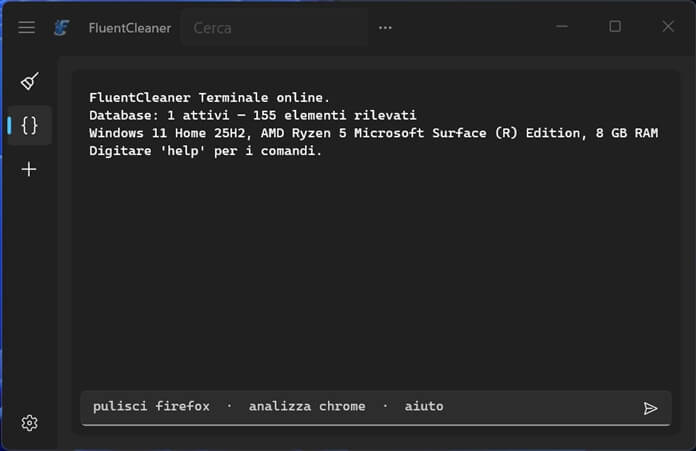Viewport: 696px width, 451px height.
Task: Click the FluentCleaner title text
Action: tap(130, 28)
